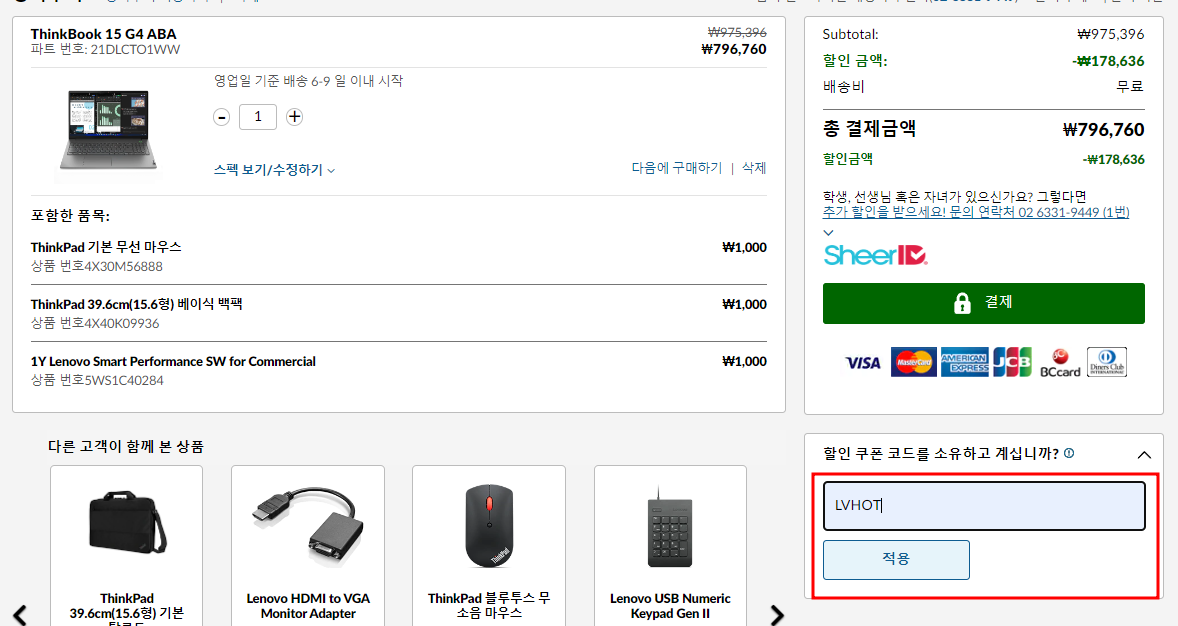1178x626 pixels.
Task: Click ThinkPad 39.6cm 베이식 백팩 included item
Action: coord(137,304)
